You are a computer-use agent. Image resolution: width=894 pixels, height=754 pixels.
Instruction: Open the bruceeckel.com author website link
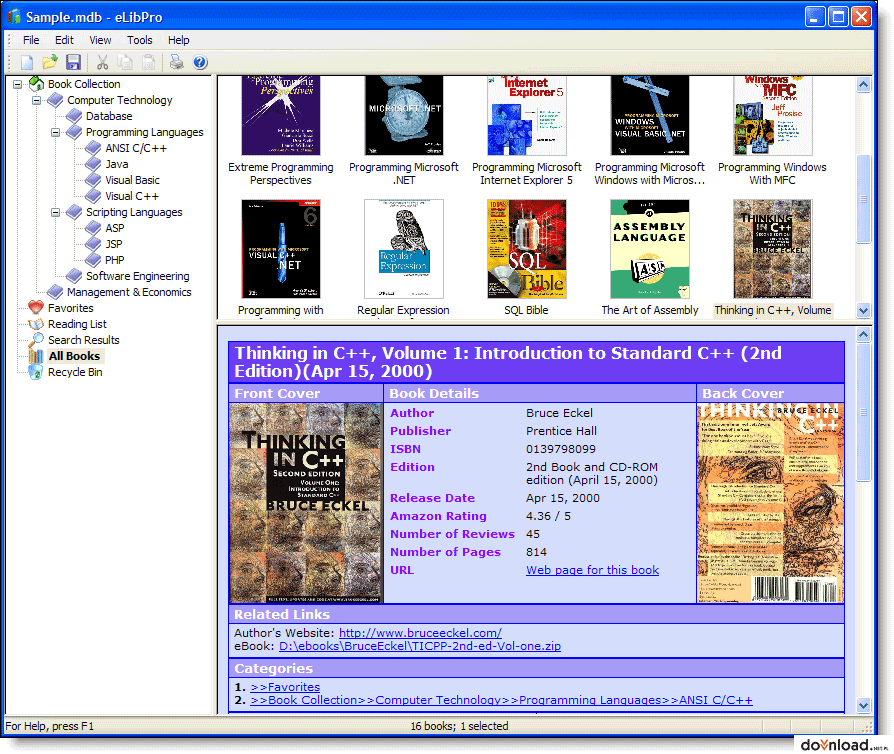click(x=420, y=633)
